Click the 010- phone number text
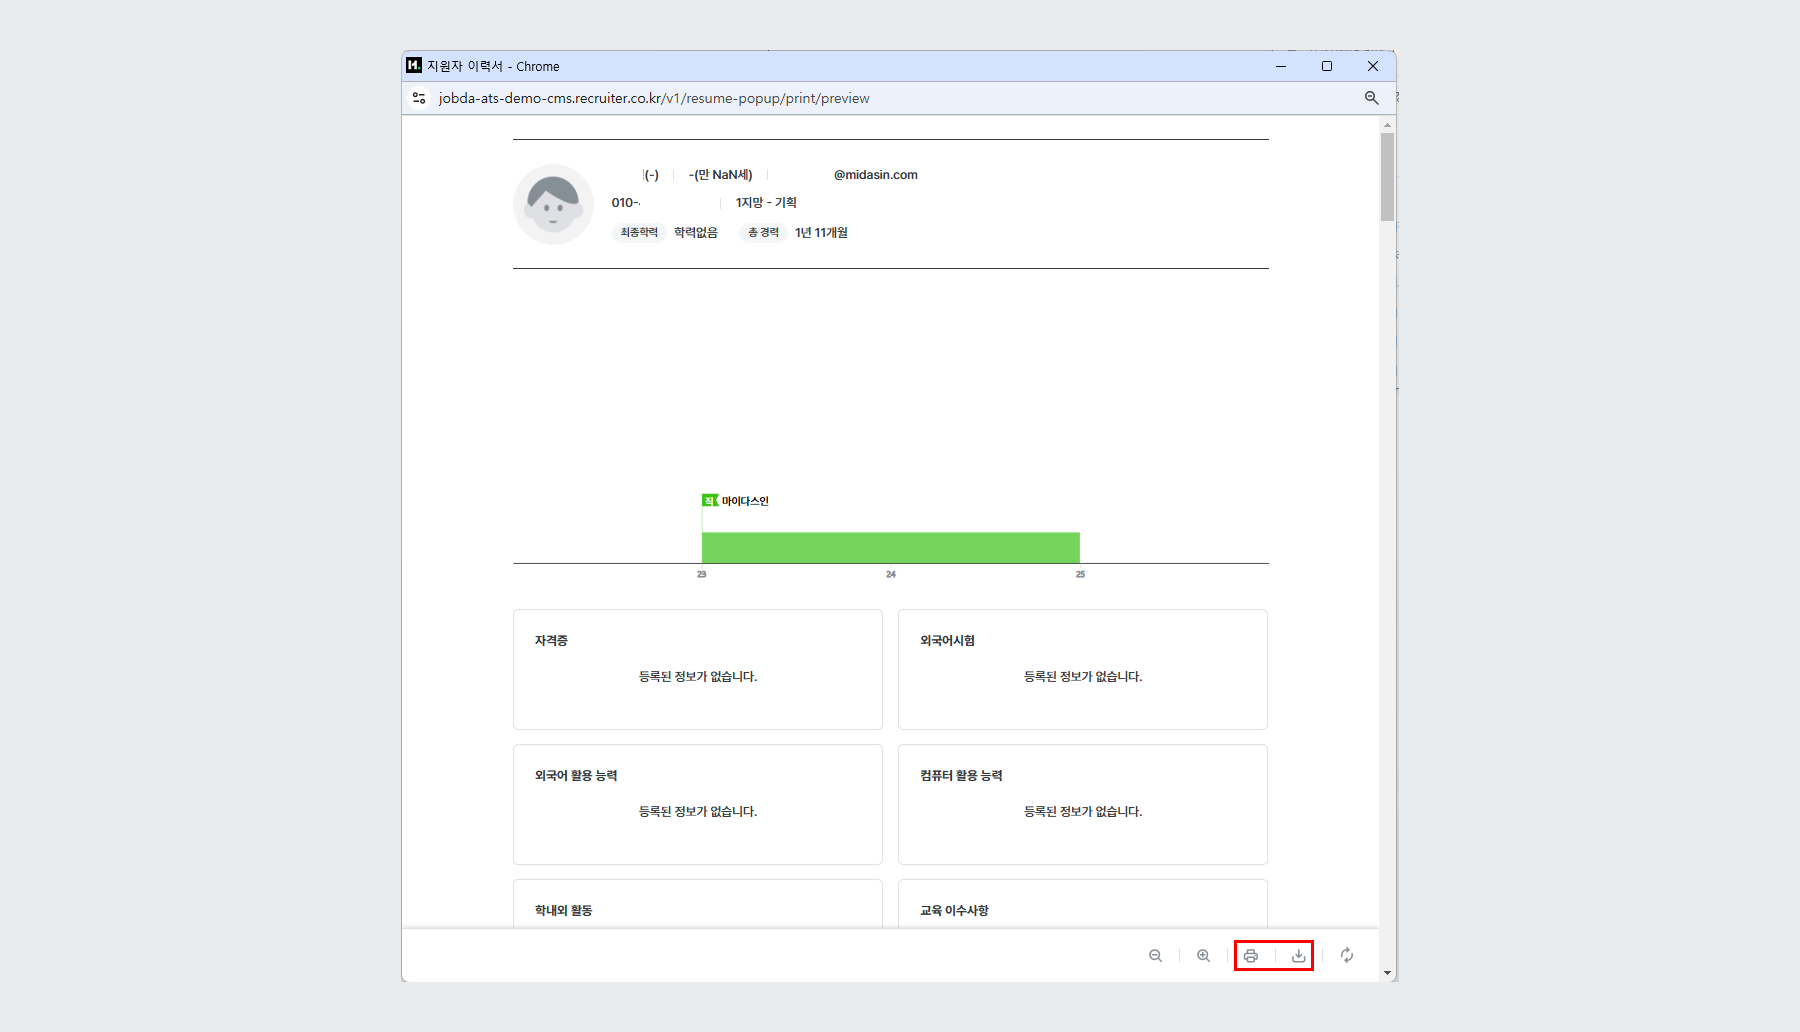 tap(626, 203)
